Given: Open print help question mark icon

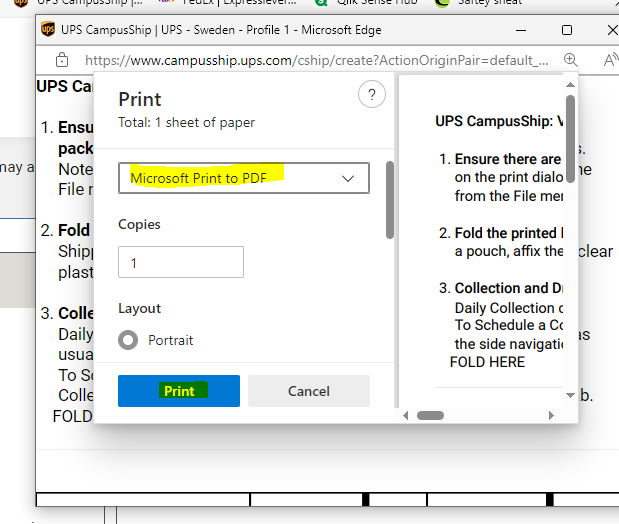Looking at the screenshot, I should (371, 94).
